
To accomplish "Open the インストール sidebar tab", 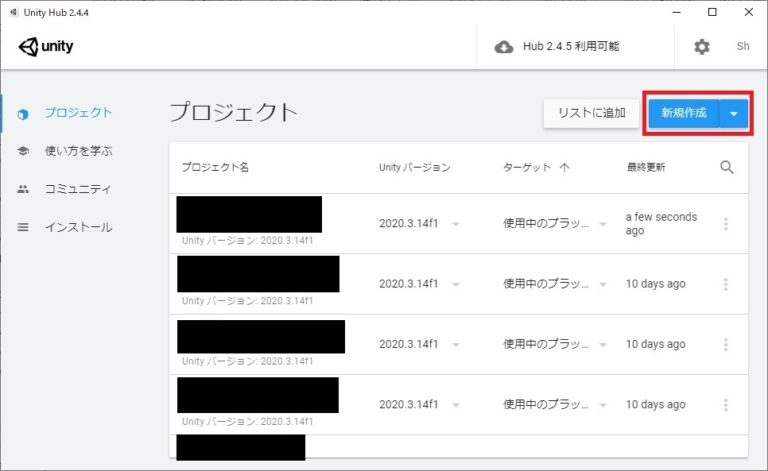I will [78, 227].
